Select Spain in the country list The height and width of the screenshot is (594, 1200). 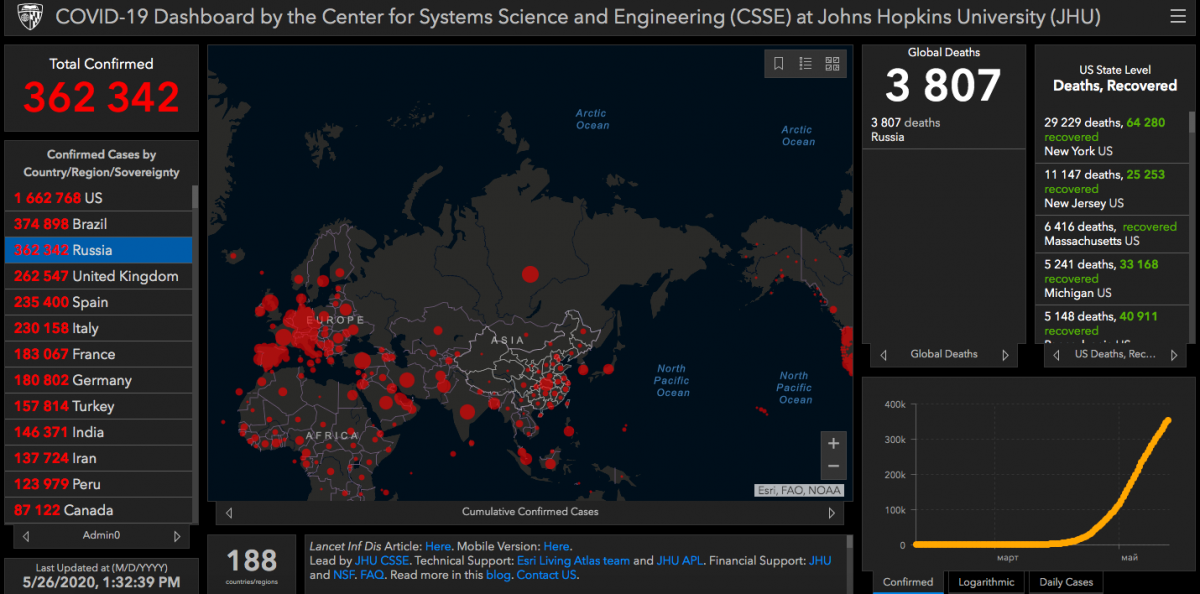pyautogui.click(x=98, y=302)
